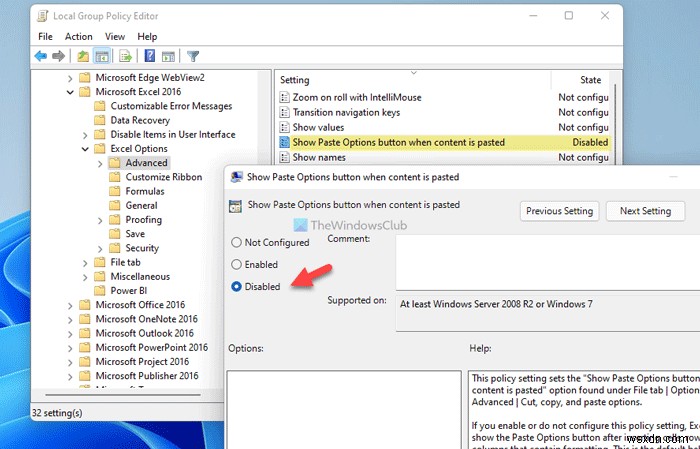Click the Forward arrow toolbar icon
Screen dimensions: 700x449
click(x=58, y=56)
